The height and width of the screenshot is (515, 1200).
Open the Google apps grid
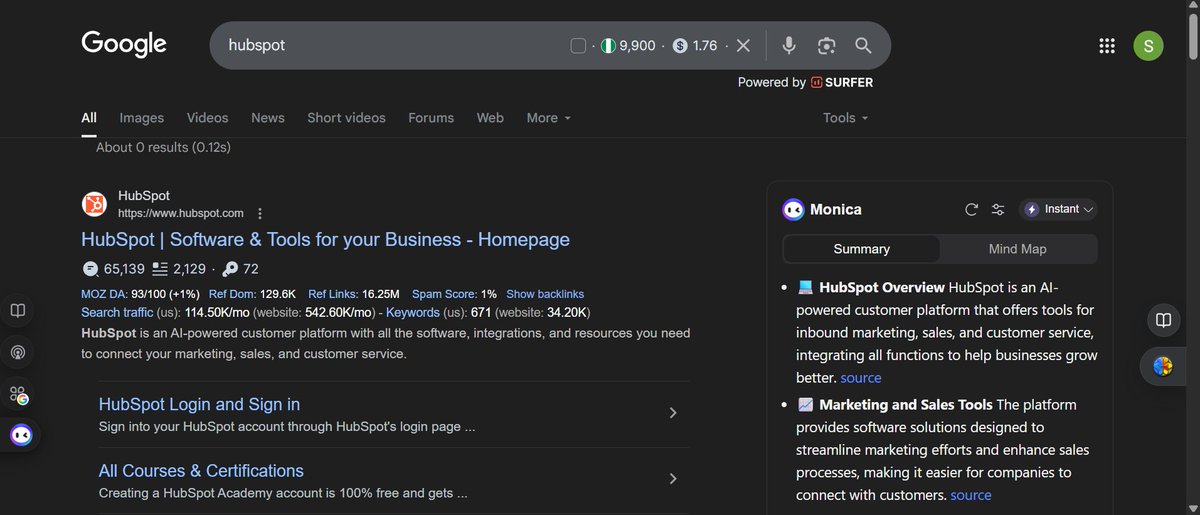pos(1107,45)
